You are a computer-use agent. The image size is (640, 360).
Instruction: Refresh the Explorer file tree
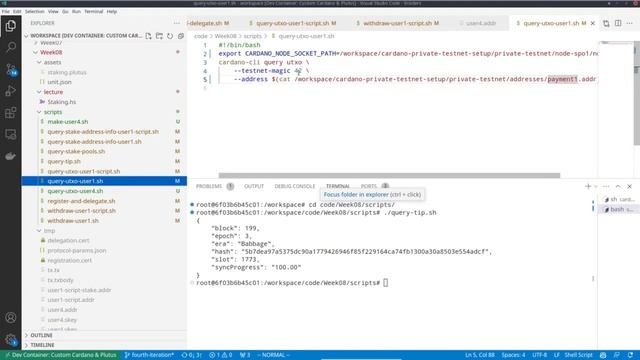170,36
